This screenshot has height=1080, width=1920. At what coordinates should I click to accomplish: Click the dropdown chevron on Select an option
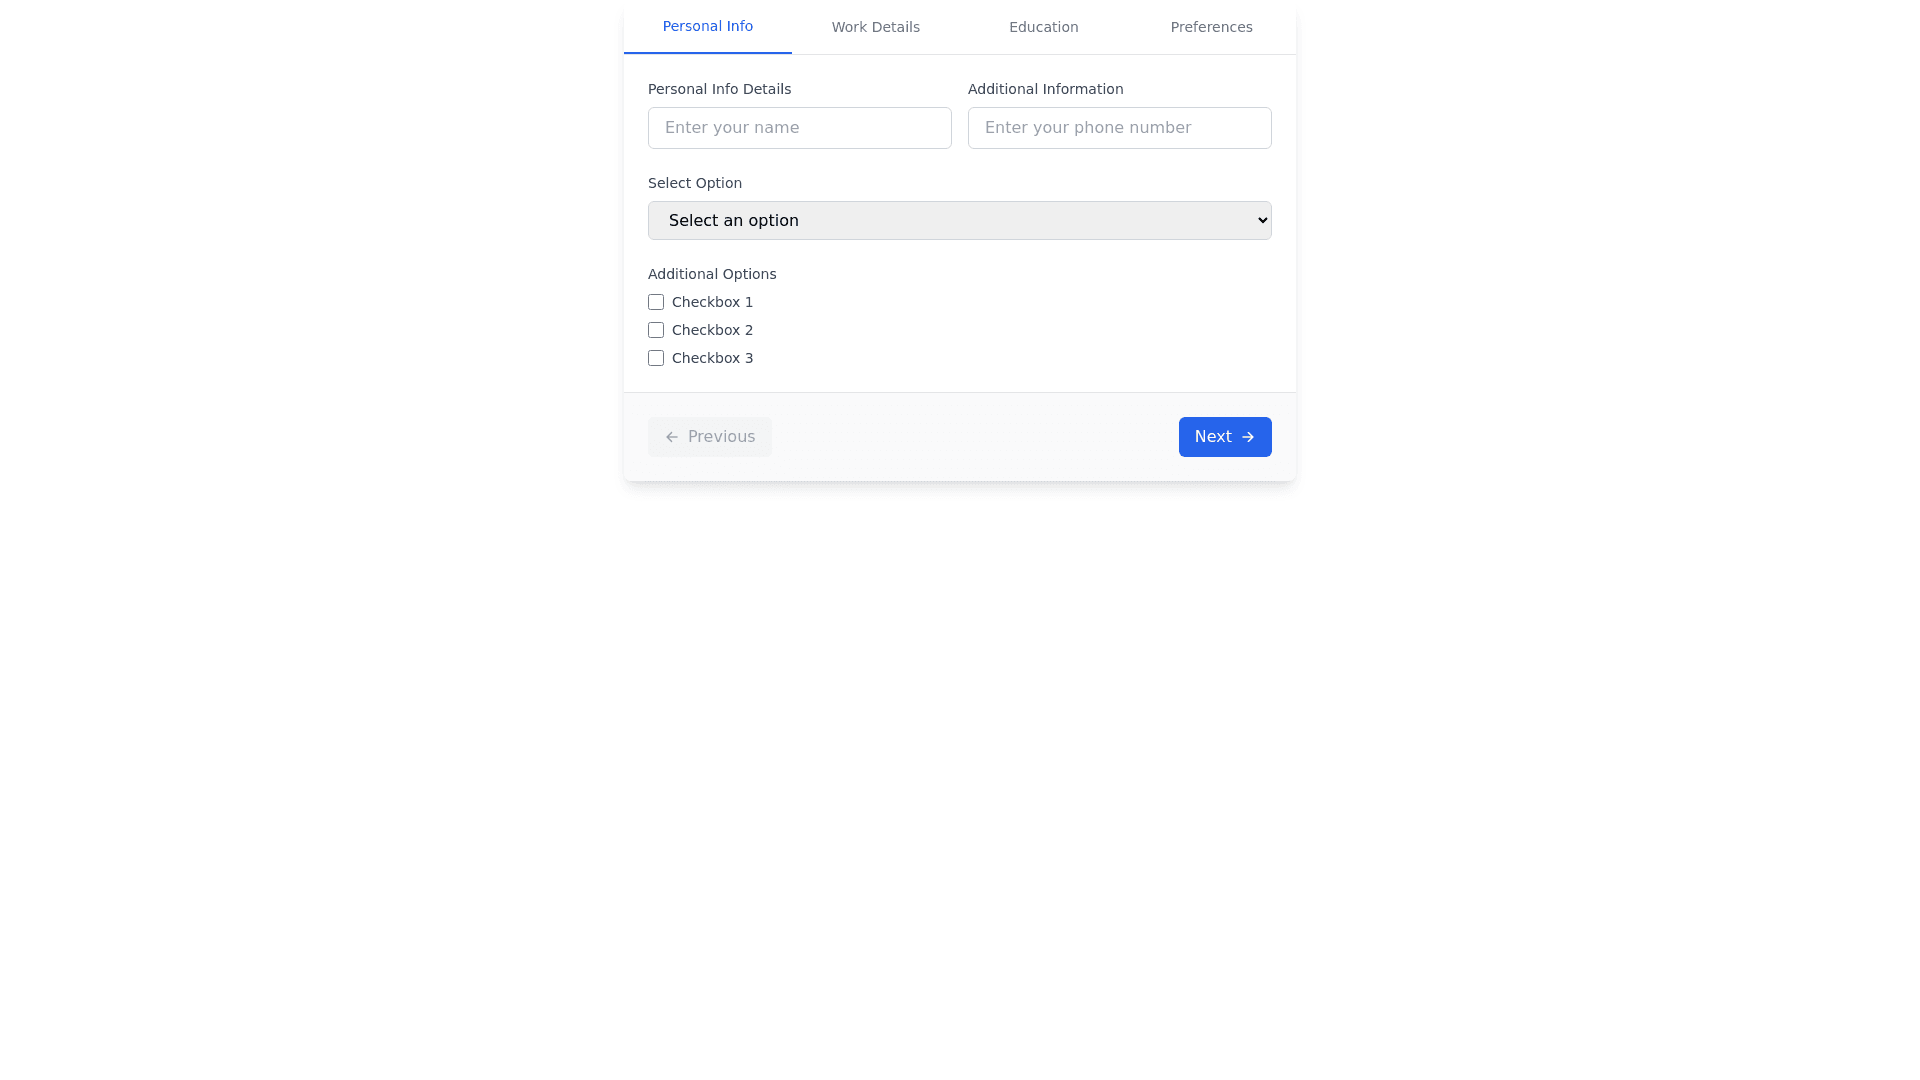point(1262,220)
